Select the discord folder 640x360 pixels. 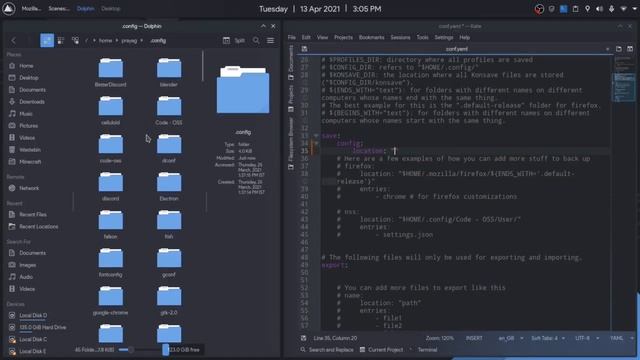111,186
